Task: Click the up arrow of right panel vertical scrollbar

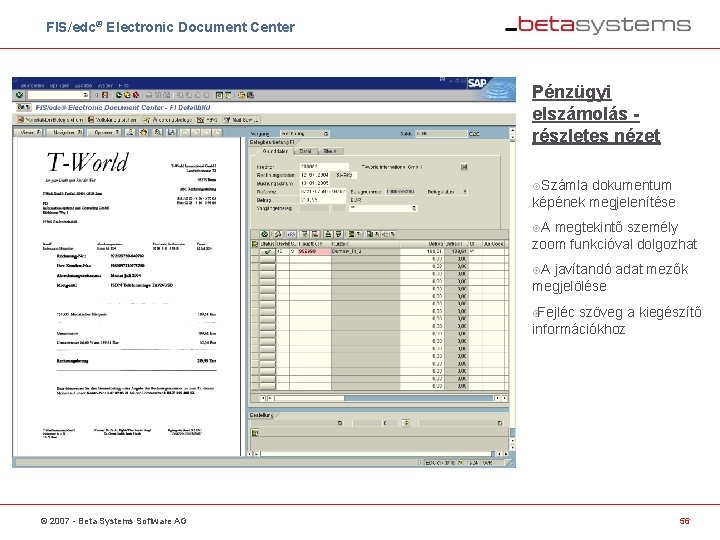Action: point(512,130)
